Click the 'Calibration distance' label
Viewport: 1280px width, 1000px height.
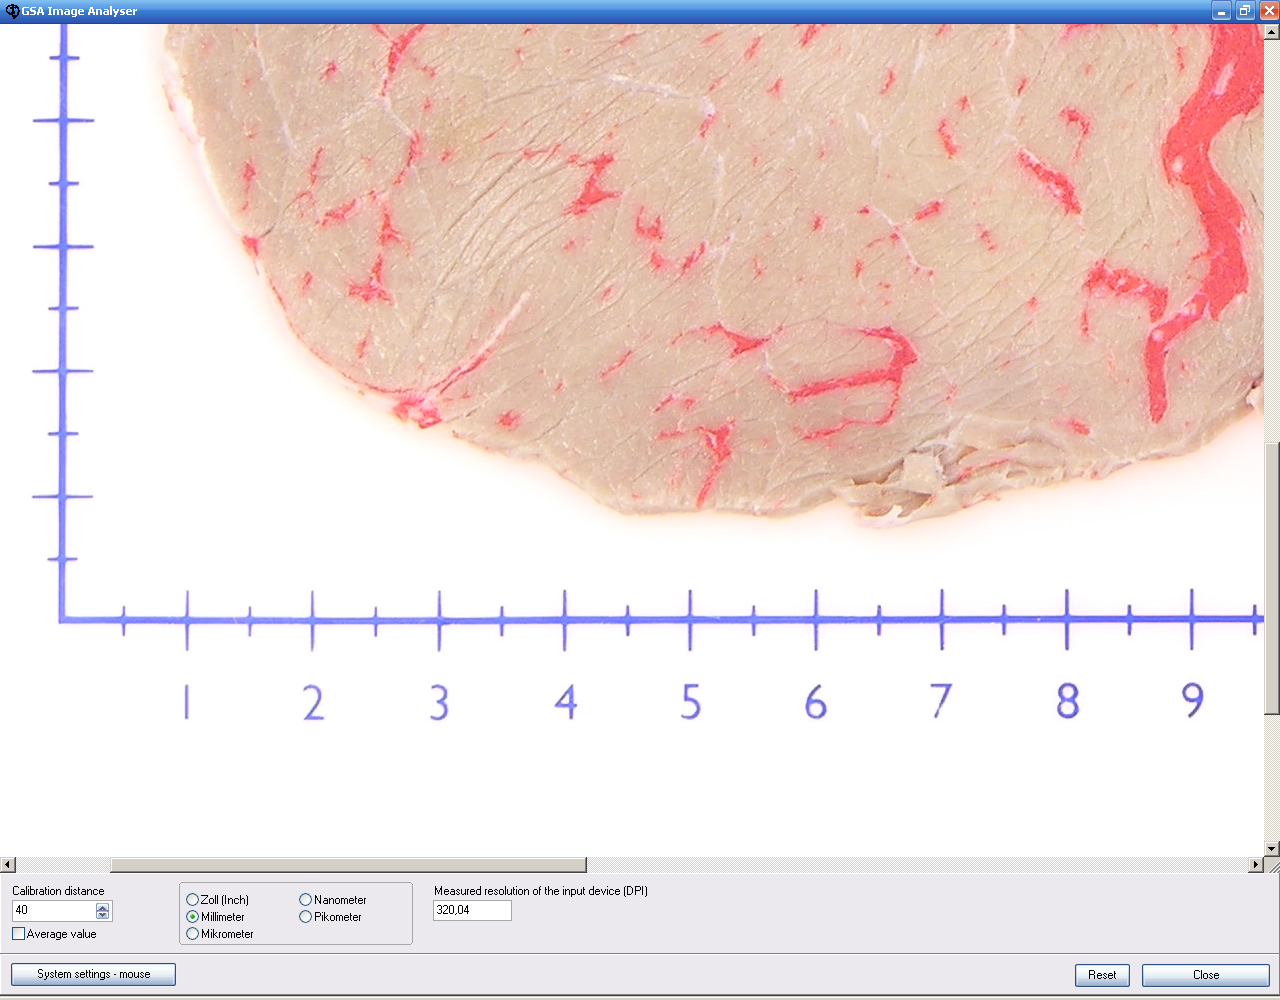click(58, 891)
